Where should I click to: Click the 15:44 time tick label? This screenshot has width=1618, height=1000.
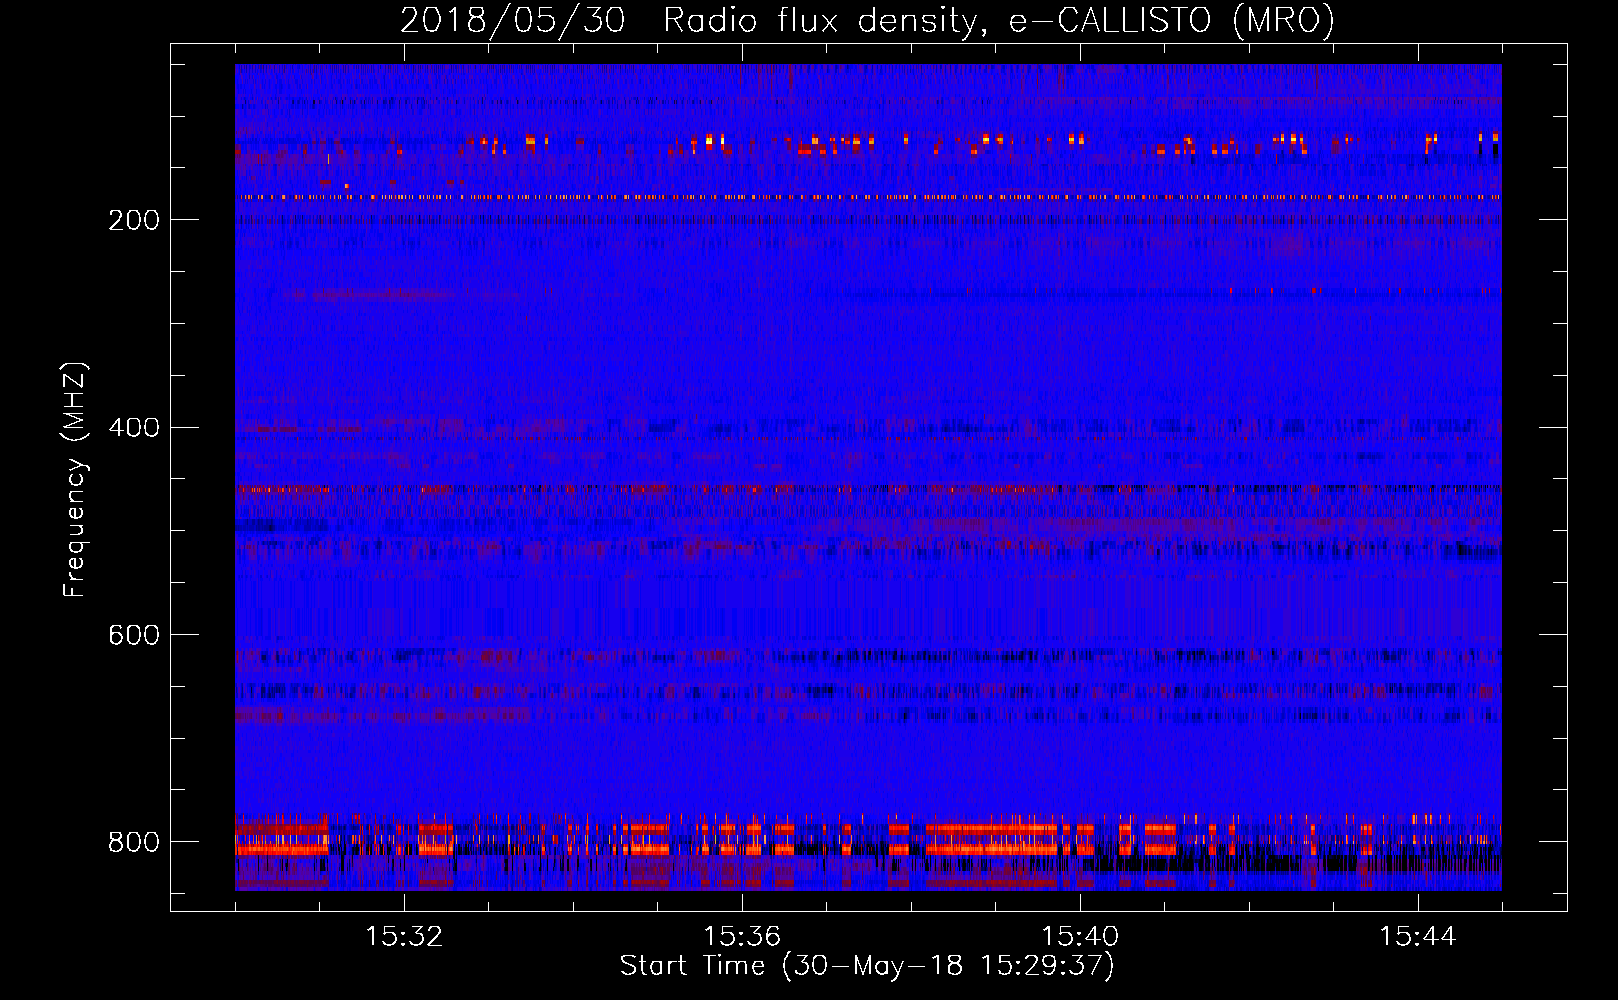click(1418, 937)
